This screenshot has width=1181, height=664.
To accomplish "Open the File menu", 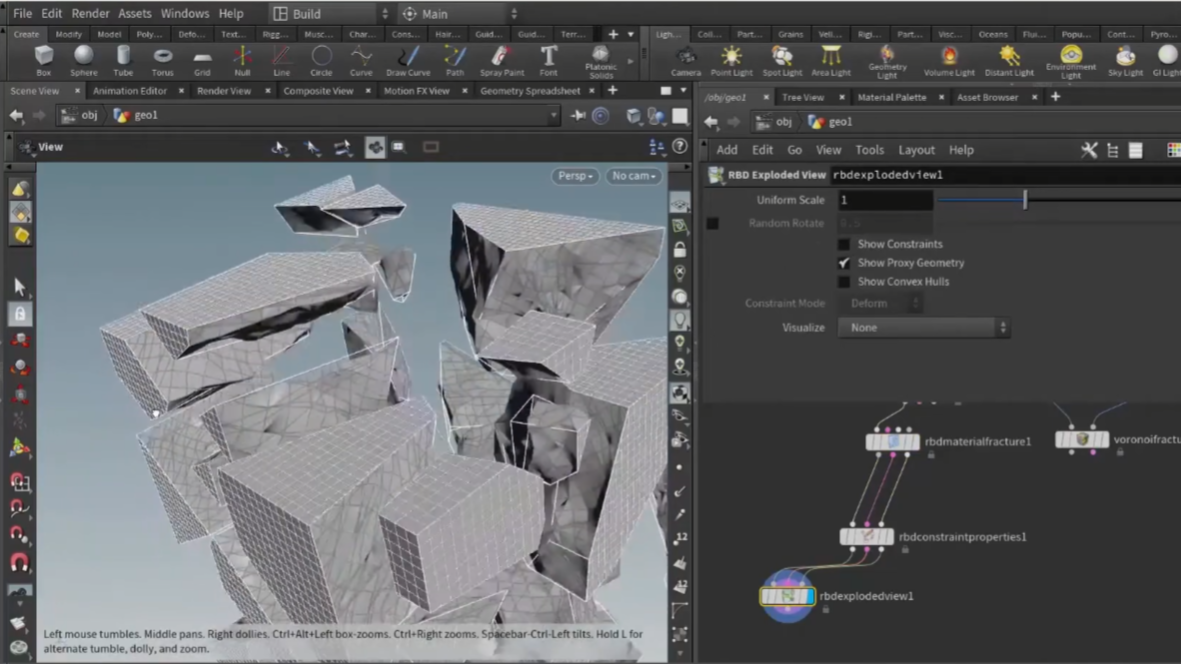I will coord(23,14).
